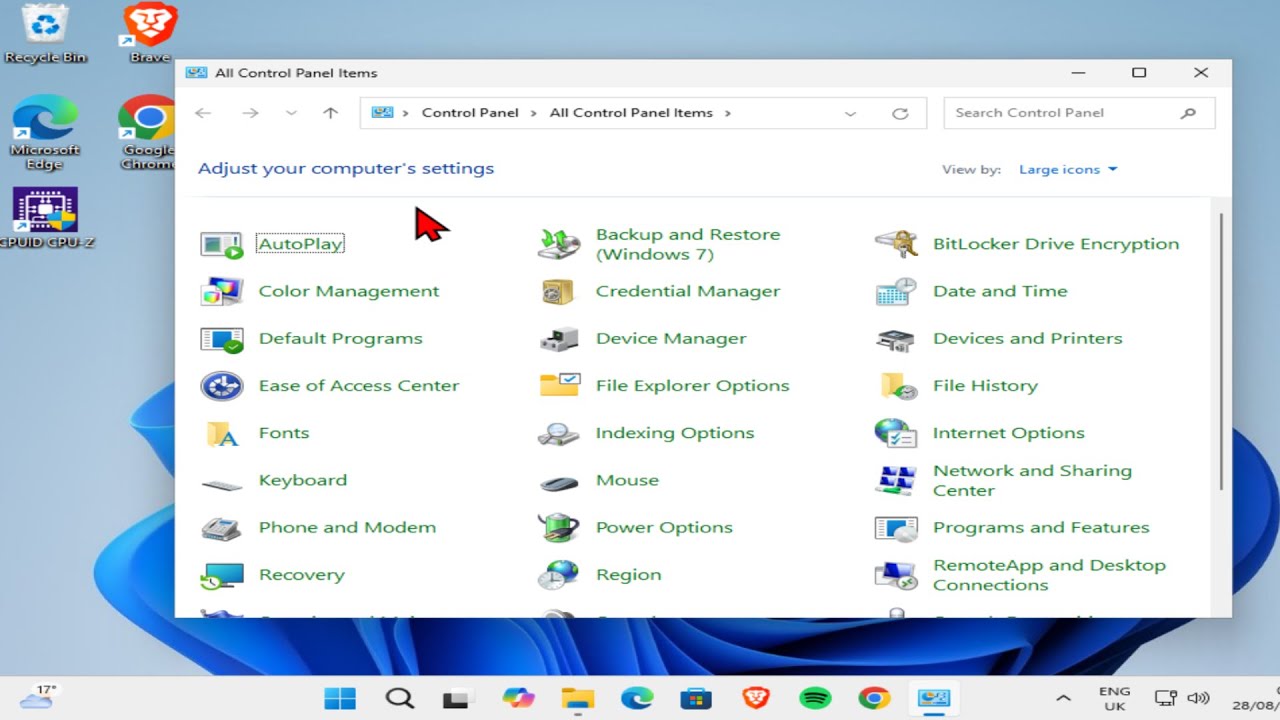
Task: Expand the chevron after All Control Panel Items
Action: point(728,113)
